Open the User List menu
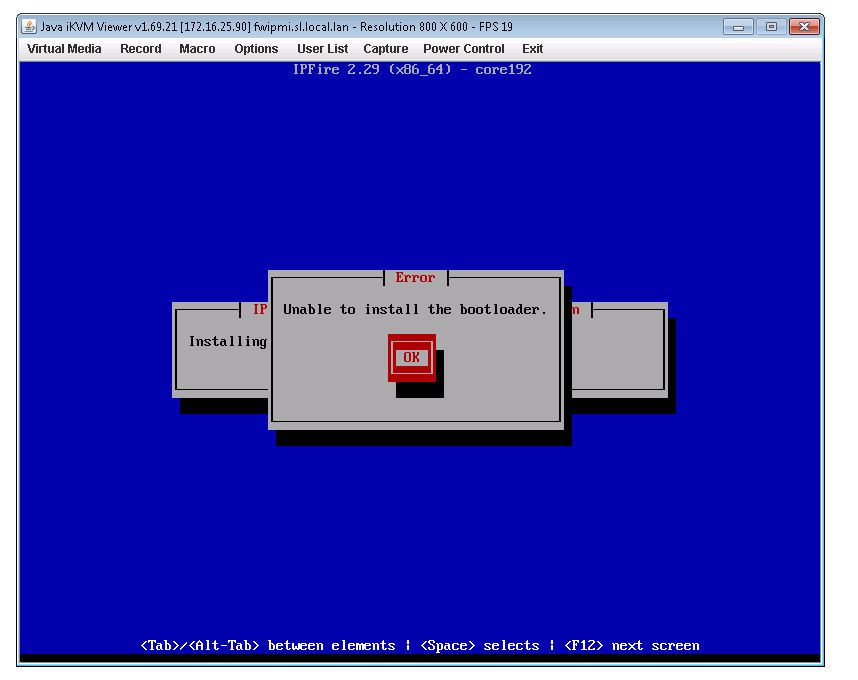Screen dimensions: 858x680 coord(322,49)
